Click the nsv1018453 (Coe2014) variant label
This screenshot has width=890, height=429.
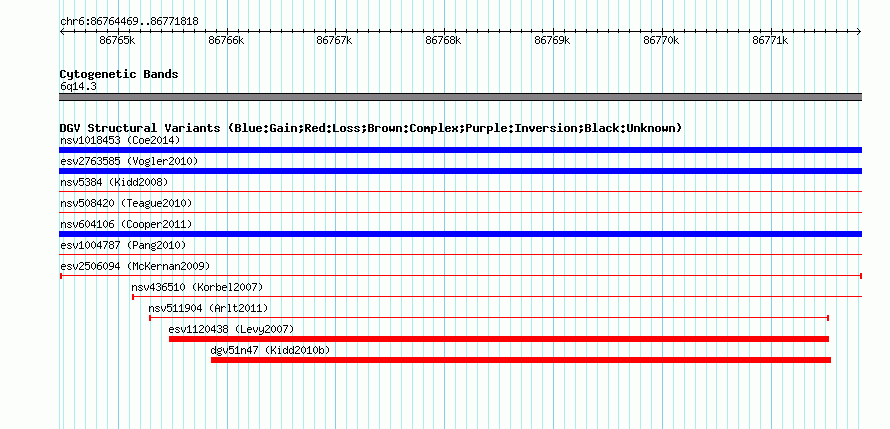point(120,140)
